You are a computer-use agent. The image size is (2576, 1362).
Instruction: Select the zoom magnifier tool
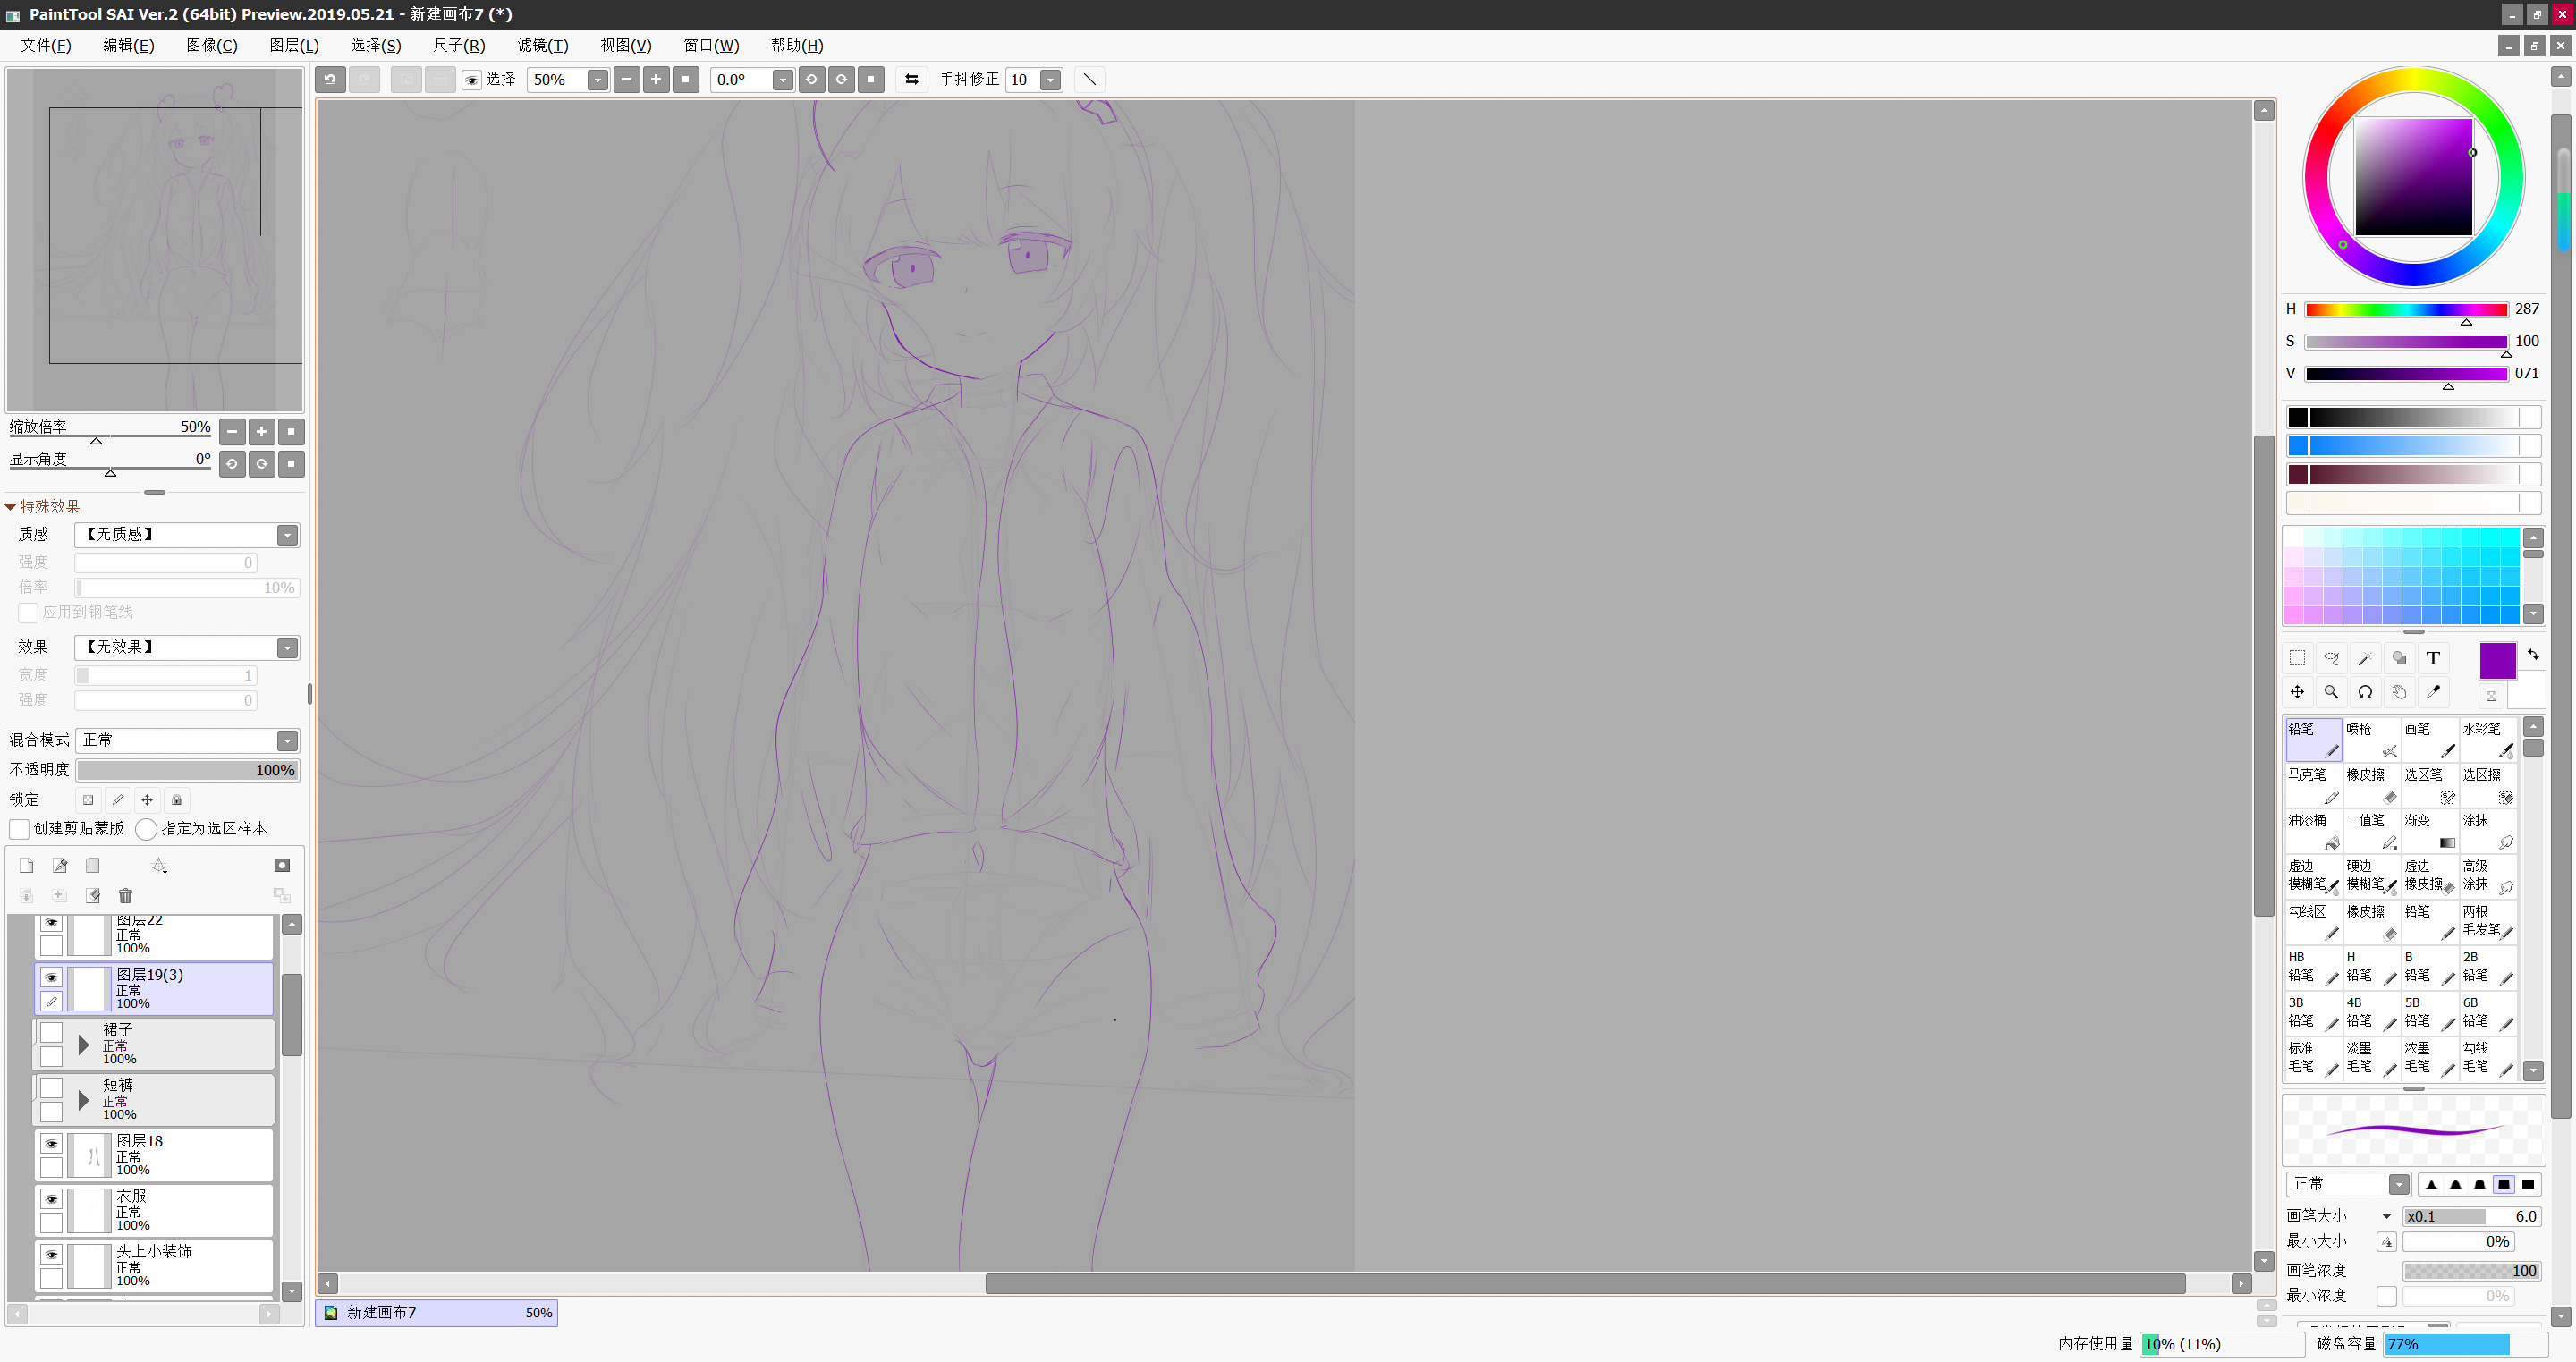coord(2331,692)
